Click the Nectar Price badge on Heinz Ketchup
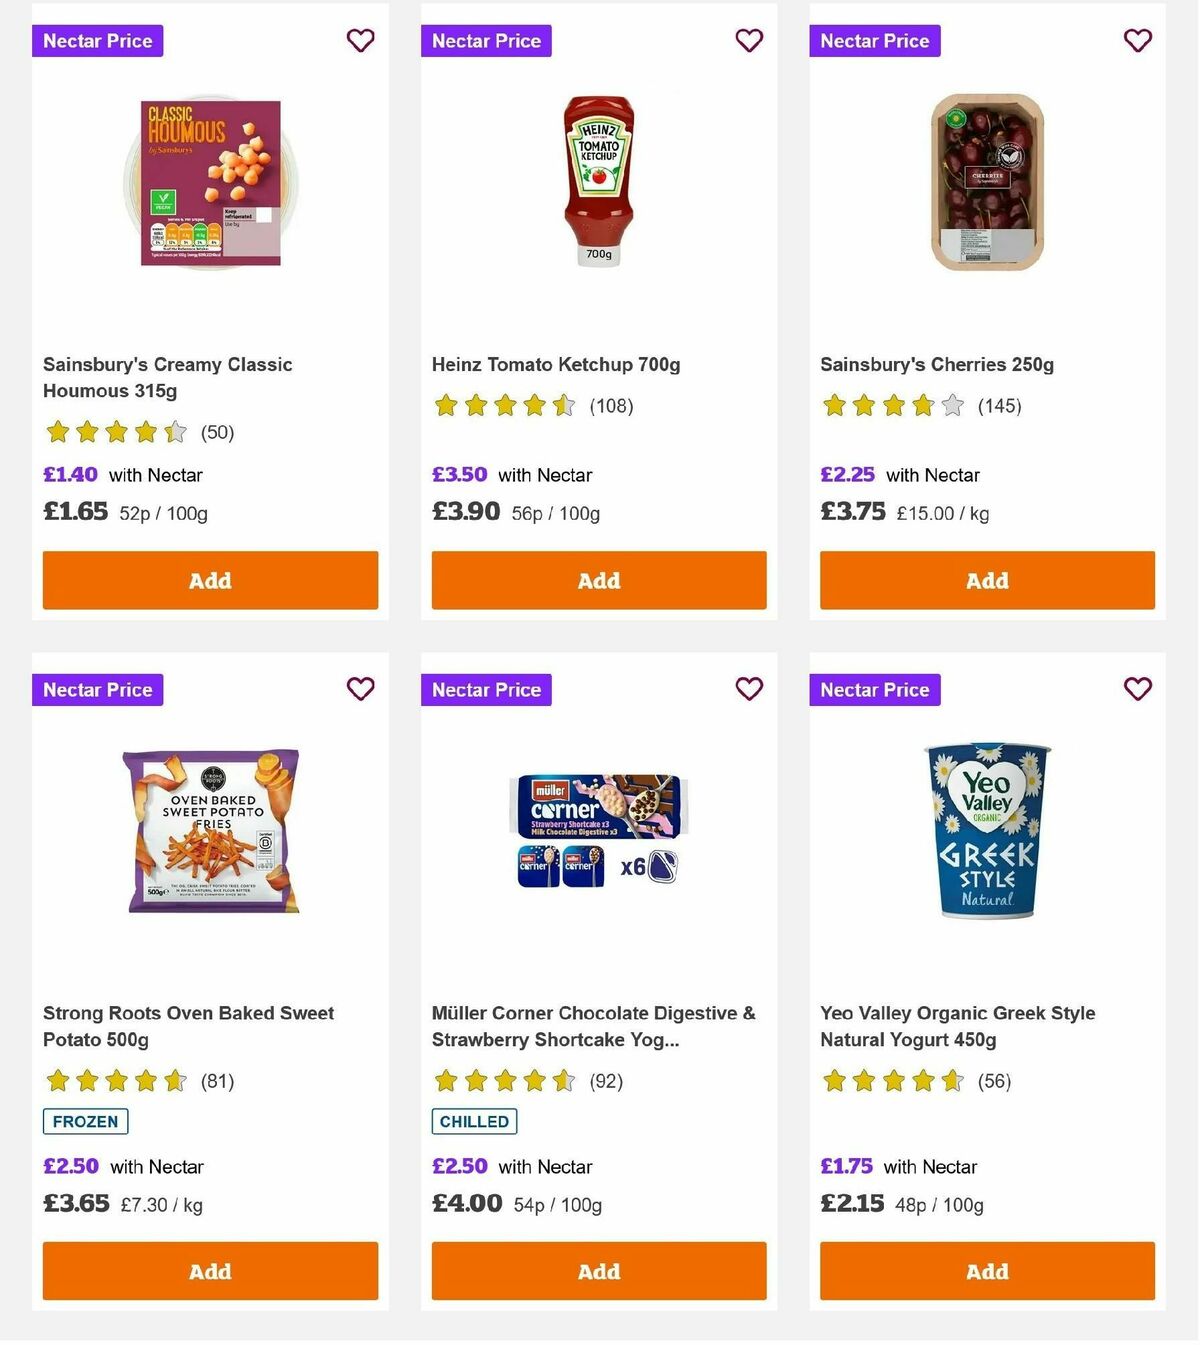The height and width of the screenshot is (1345, 1200). coord(486,41)
